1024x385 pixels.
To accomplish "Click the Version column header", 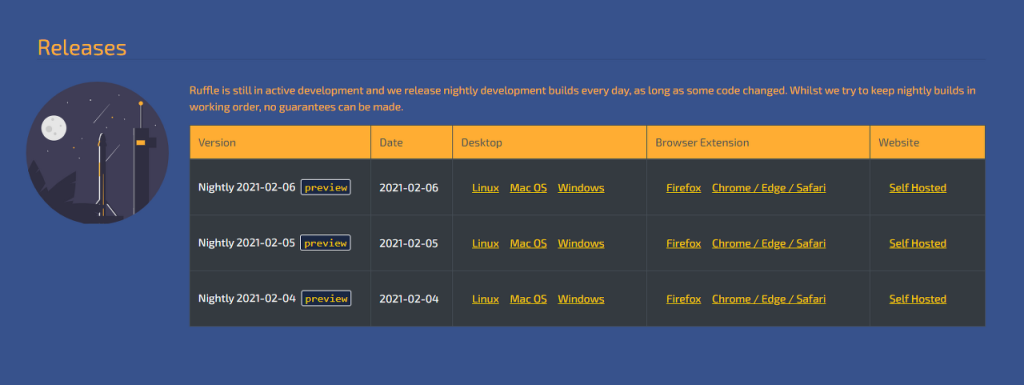I will pos(280,142).
